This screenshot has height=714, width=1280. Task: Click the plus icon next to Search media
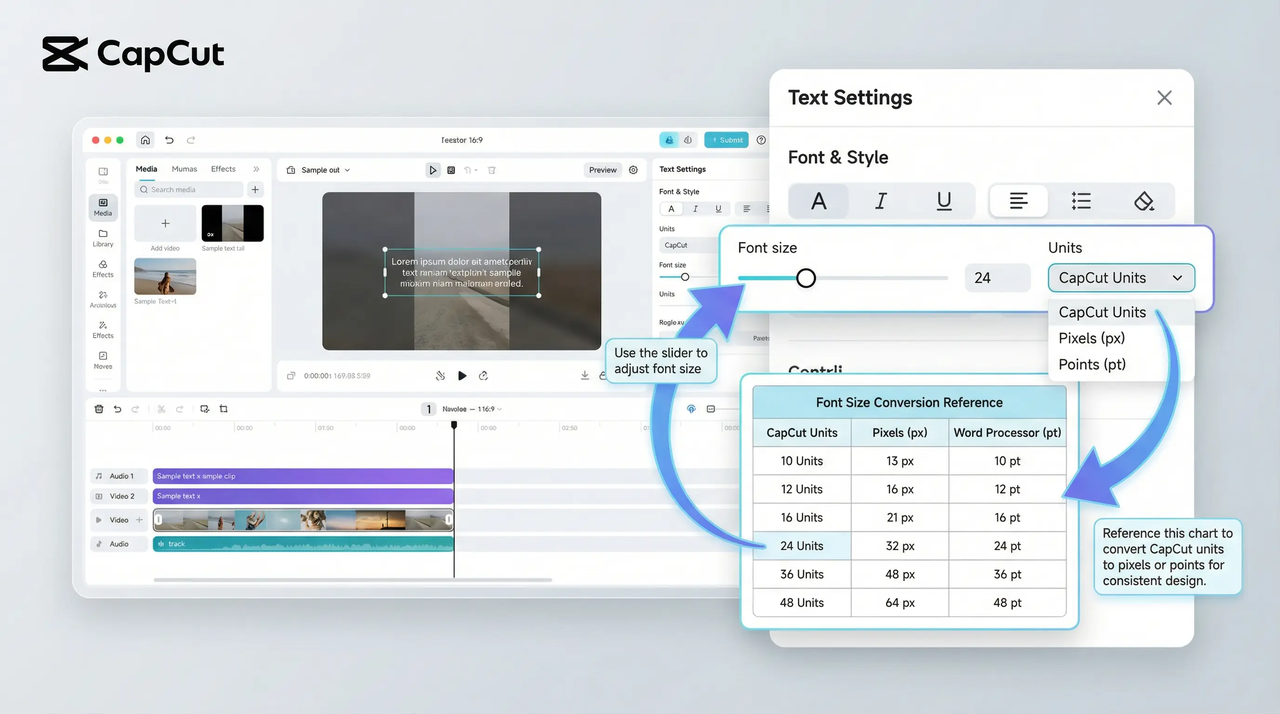point(255,189)
